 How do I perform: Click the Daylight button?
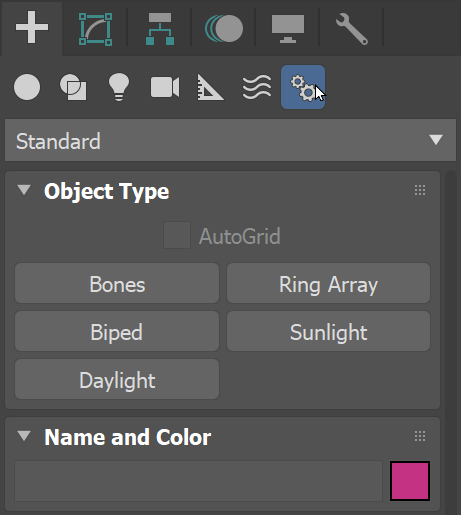tap(117, 379)
